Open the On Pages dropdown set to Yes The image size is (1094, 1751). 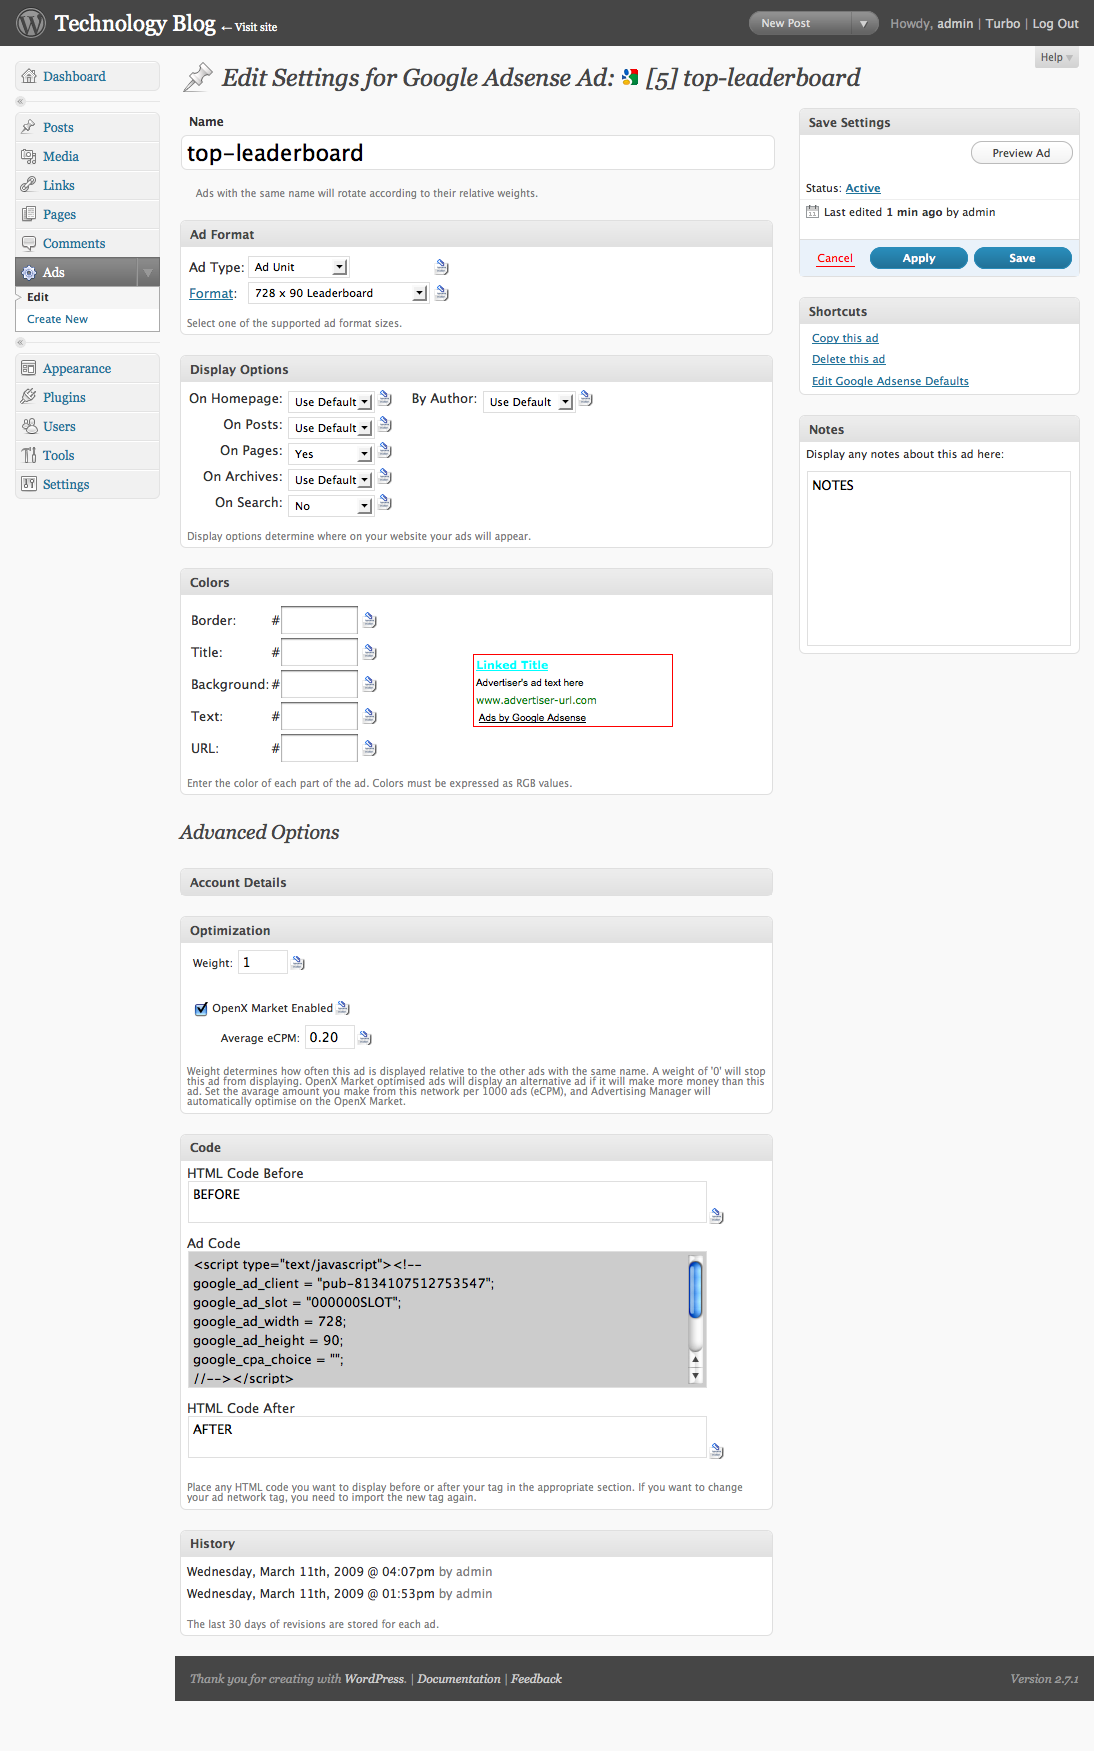pos(331,454)
